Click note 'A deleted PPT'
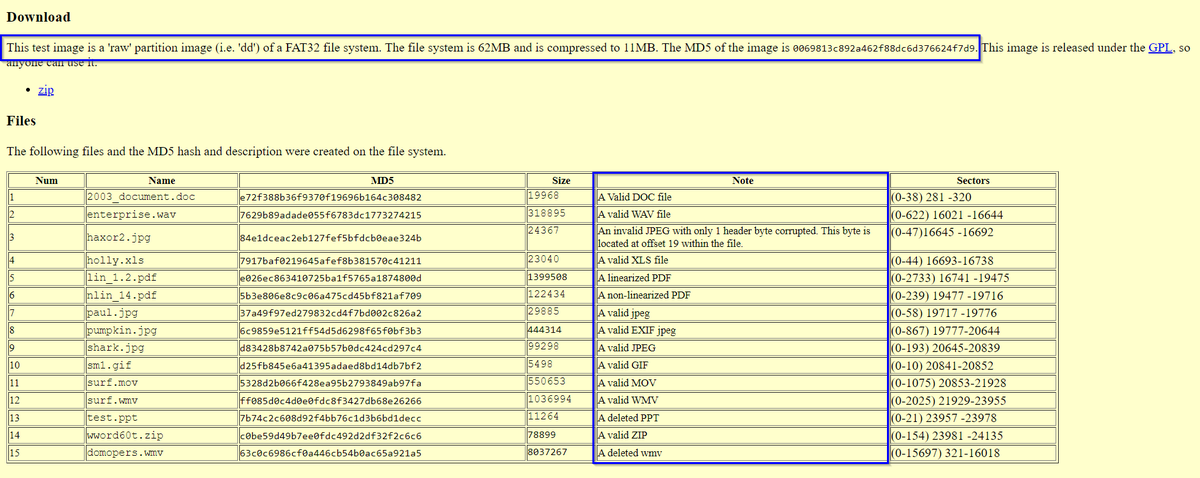 [628, 418]
